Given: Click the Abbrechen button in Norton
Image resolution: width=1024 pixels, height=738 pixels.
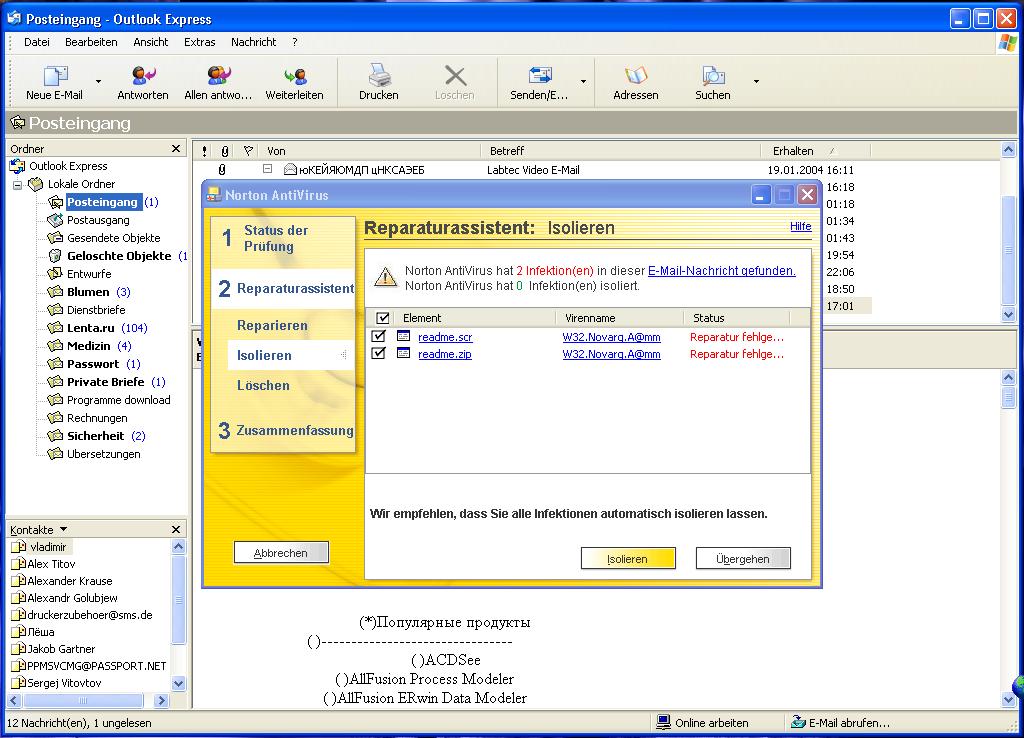Looking at the screenshot, I should coord(281,553).
